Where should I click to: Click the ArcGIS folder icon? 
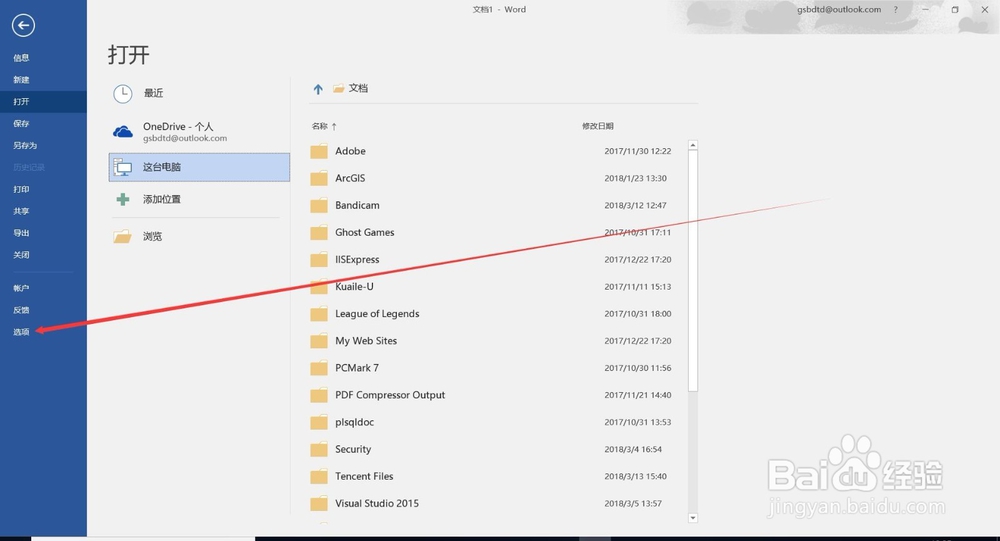click(x=319, y=179)
